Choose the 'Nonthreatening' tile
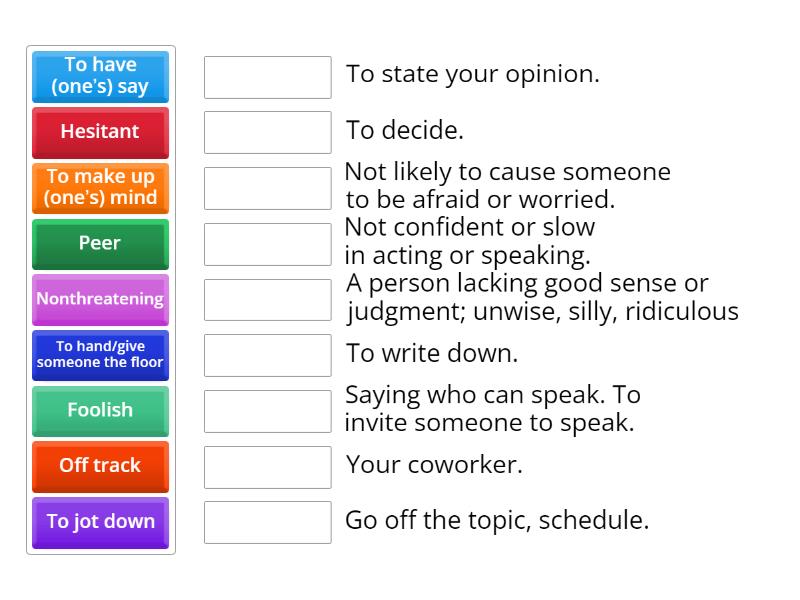The height and width of the screenshot is (600, 800). tap(100, 299)
